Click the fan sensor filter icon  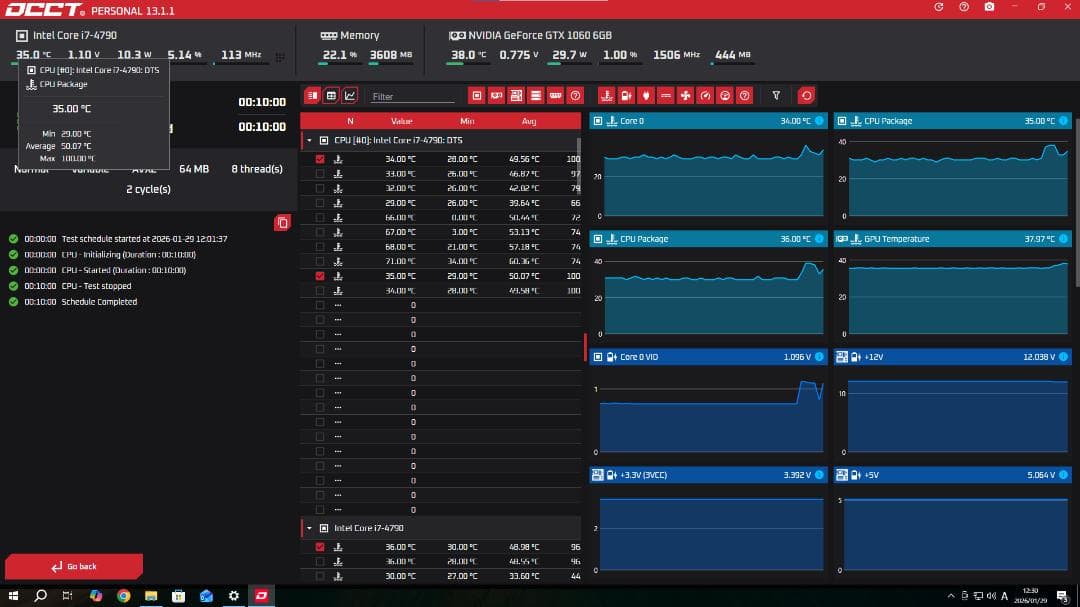685,96
